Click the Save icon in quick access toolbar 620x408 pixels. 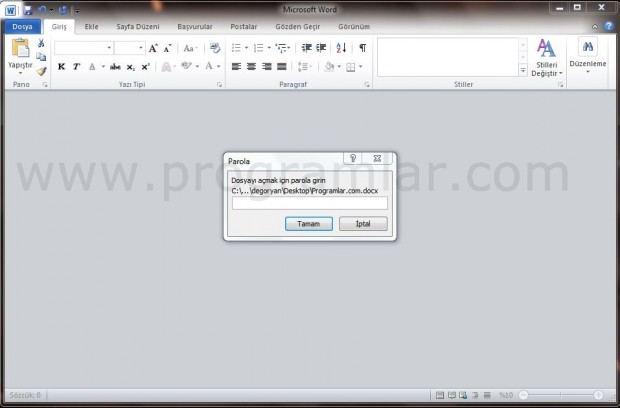click(28, 10)
